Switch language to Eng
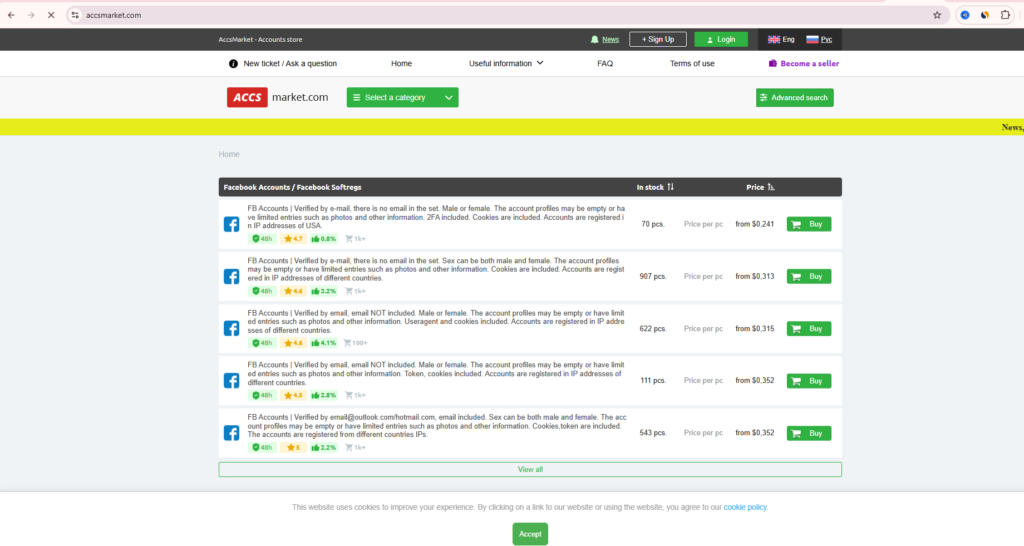The height and width of the screenshot is (546, 1024). tap(781, 39)
